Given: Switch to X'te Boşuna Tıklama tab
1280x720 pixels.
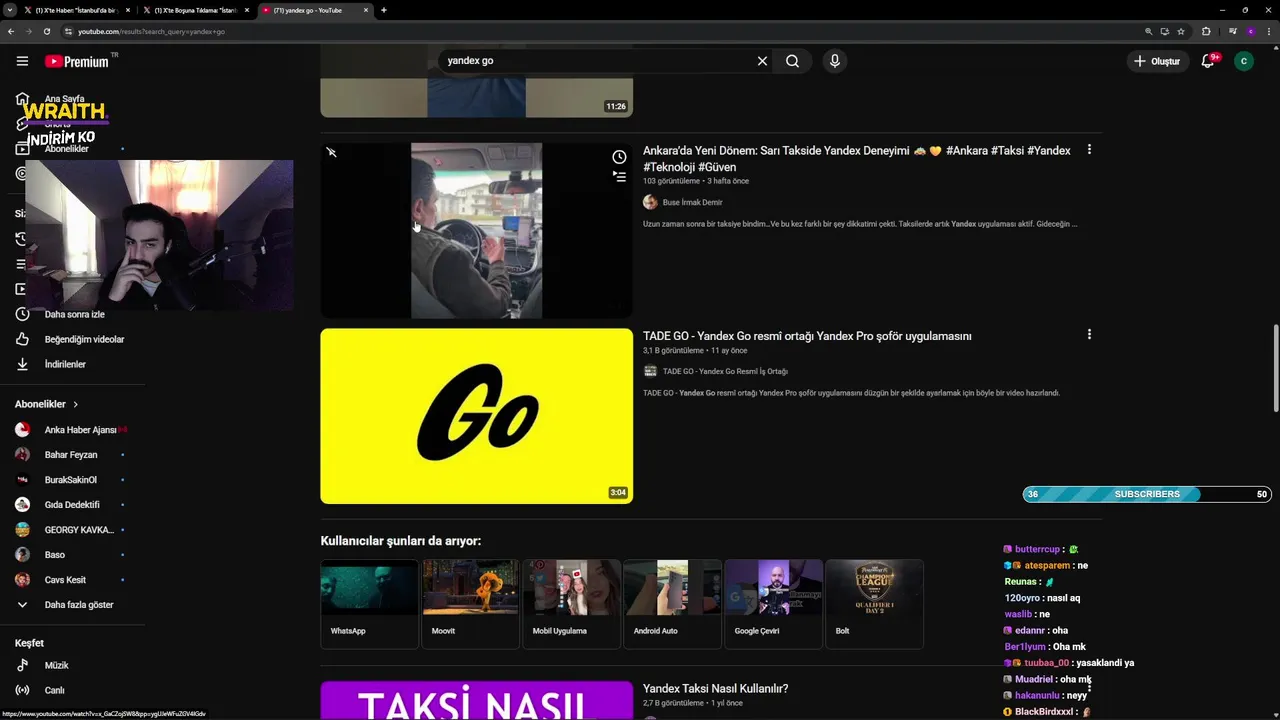Looking at the screenshot, I should 195,10.
